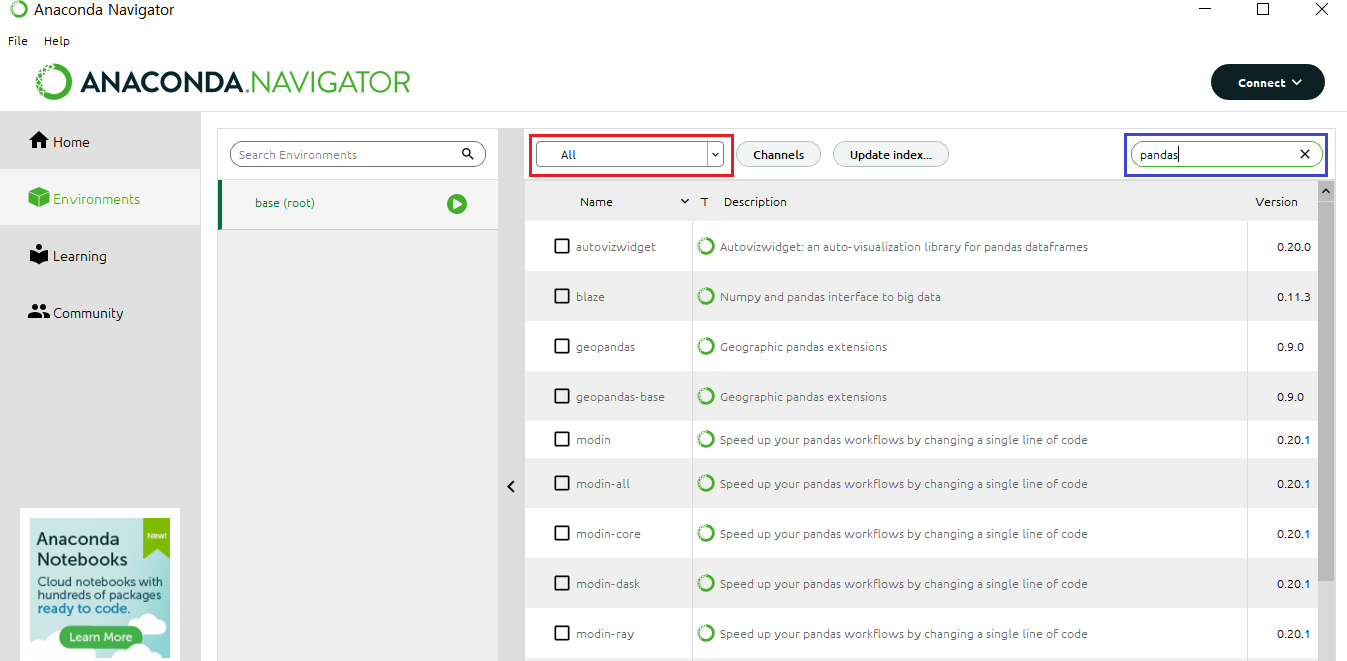Viewport: 1347px width, 661px height.
Task: Open the Connect dropdown button
Action: pyautogui.click(x=1267, y=82)
